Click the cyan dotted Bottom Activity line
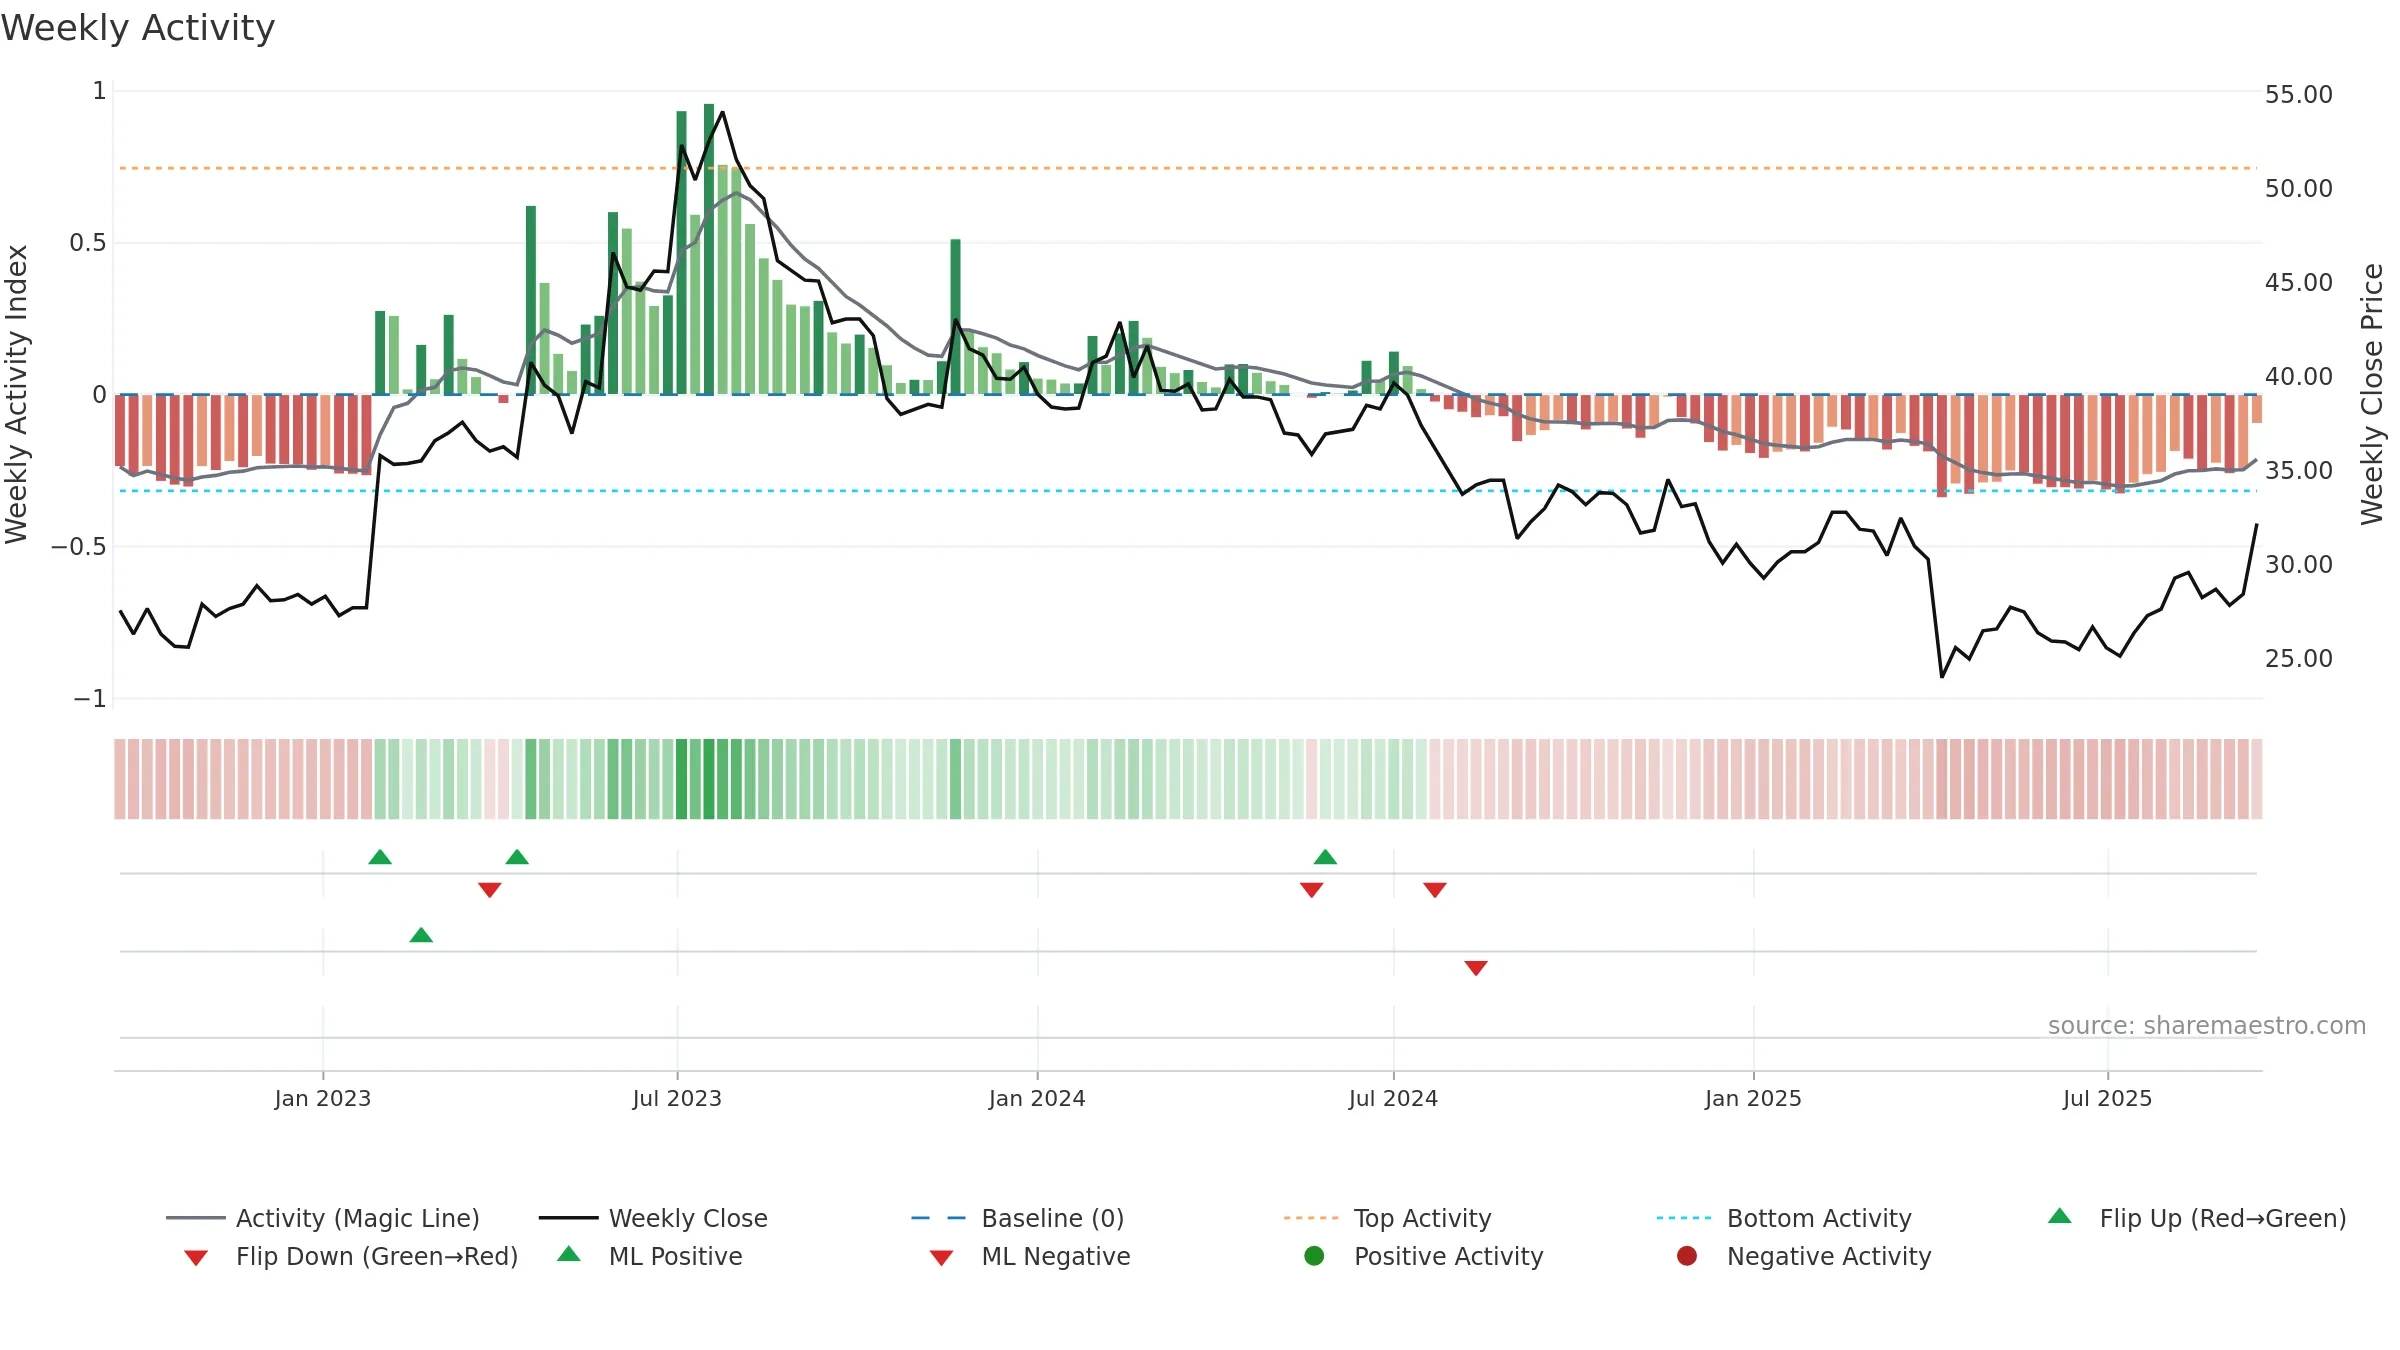The image size is (2400, 1350). (1188, 491)
